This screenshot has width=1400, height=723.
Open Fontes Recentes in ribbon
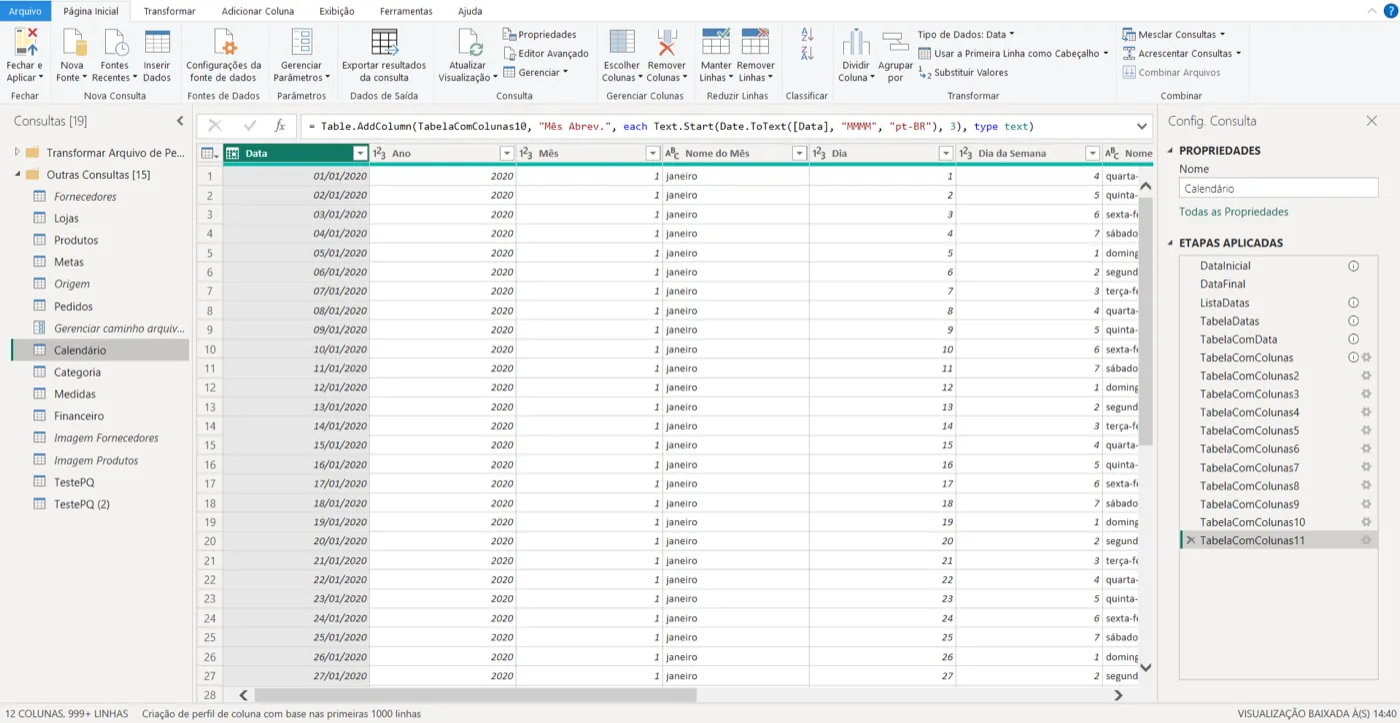tap(115, 56)
